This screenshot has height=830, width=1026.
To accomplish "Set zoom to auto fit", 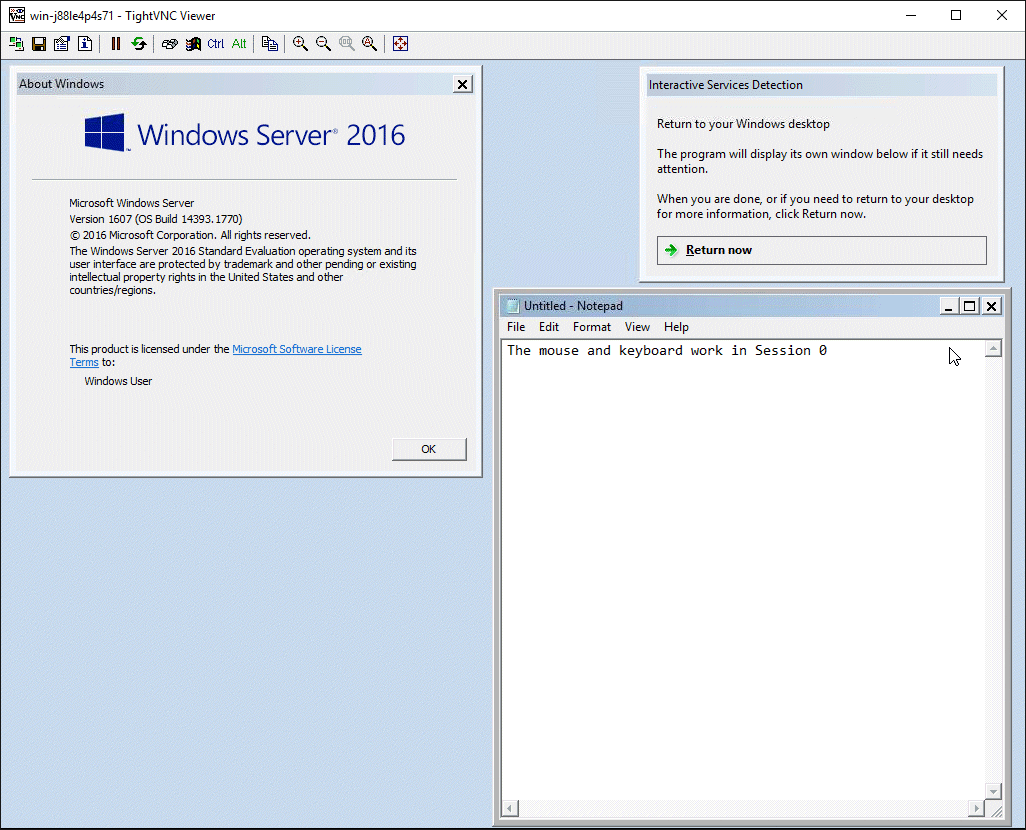I will (x=370, y=44).
